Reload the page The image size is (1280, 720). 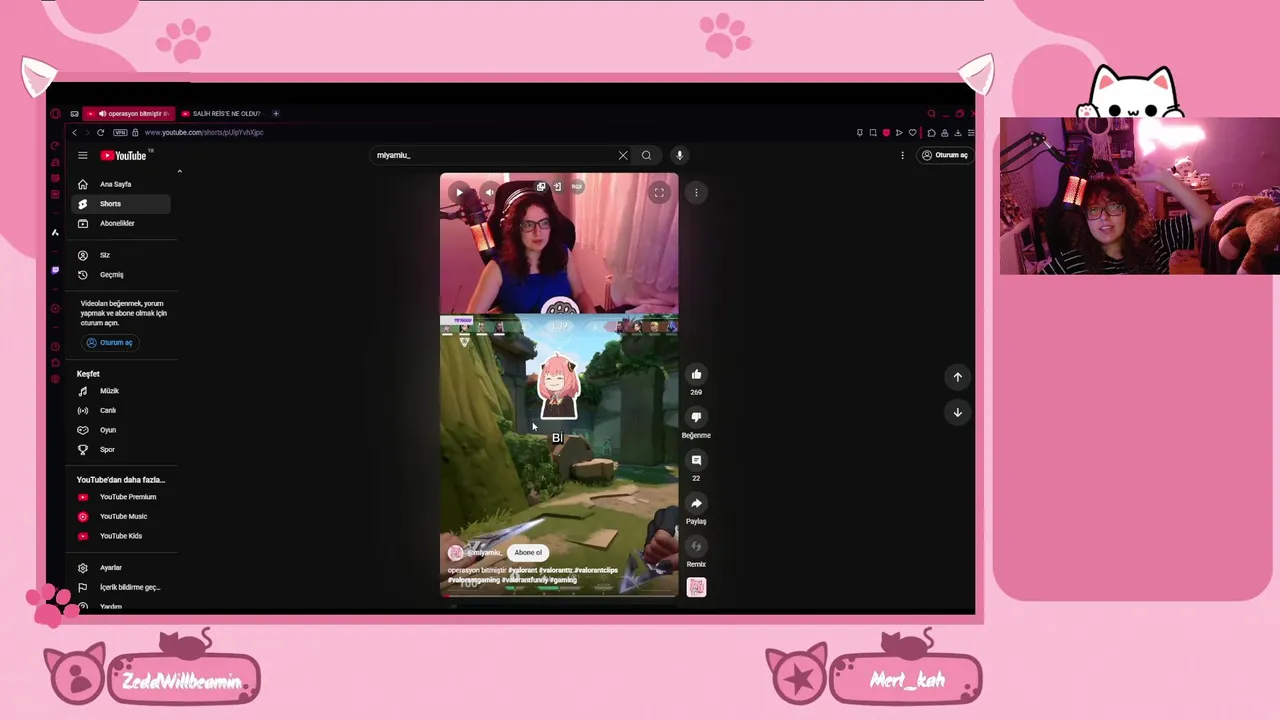[100, 132]
